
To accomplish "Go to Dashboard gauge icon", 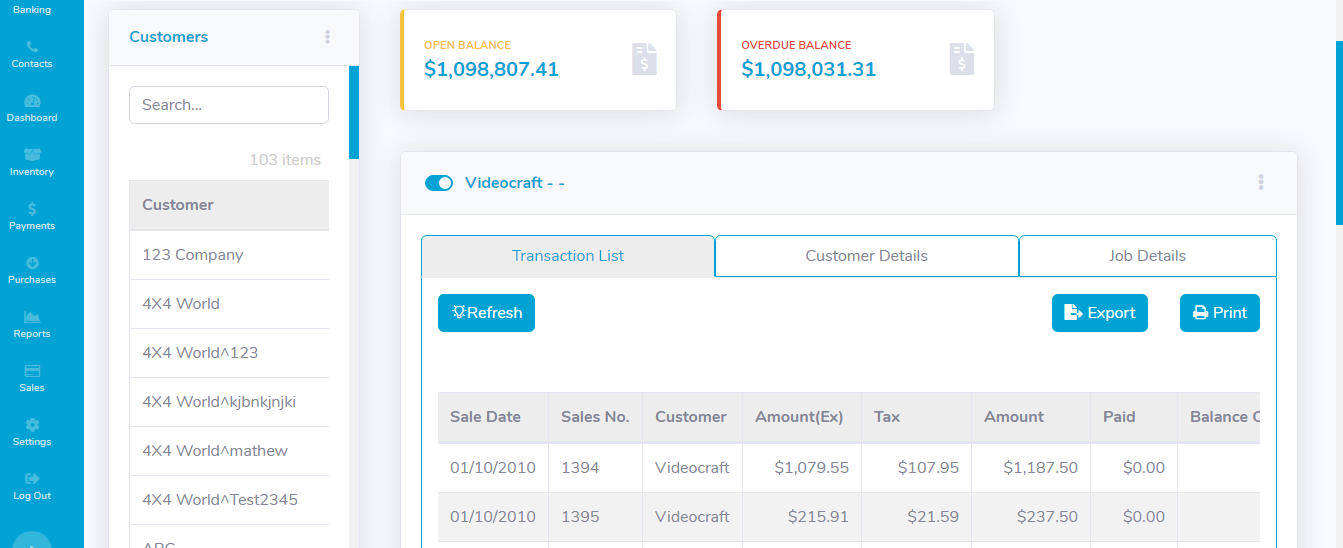I will pos(32,101).
